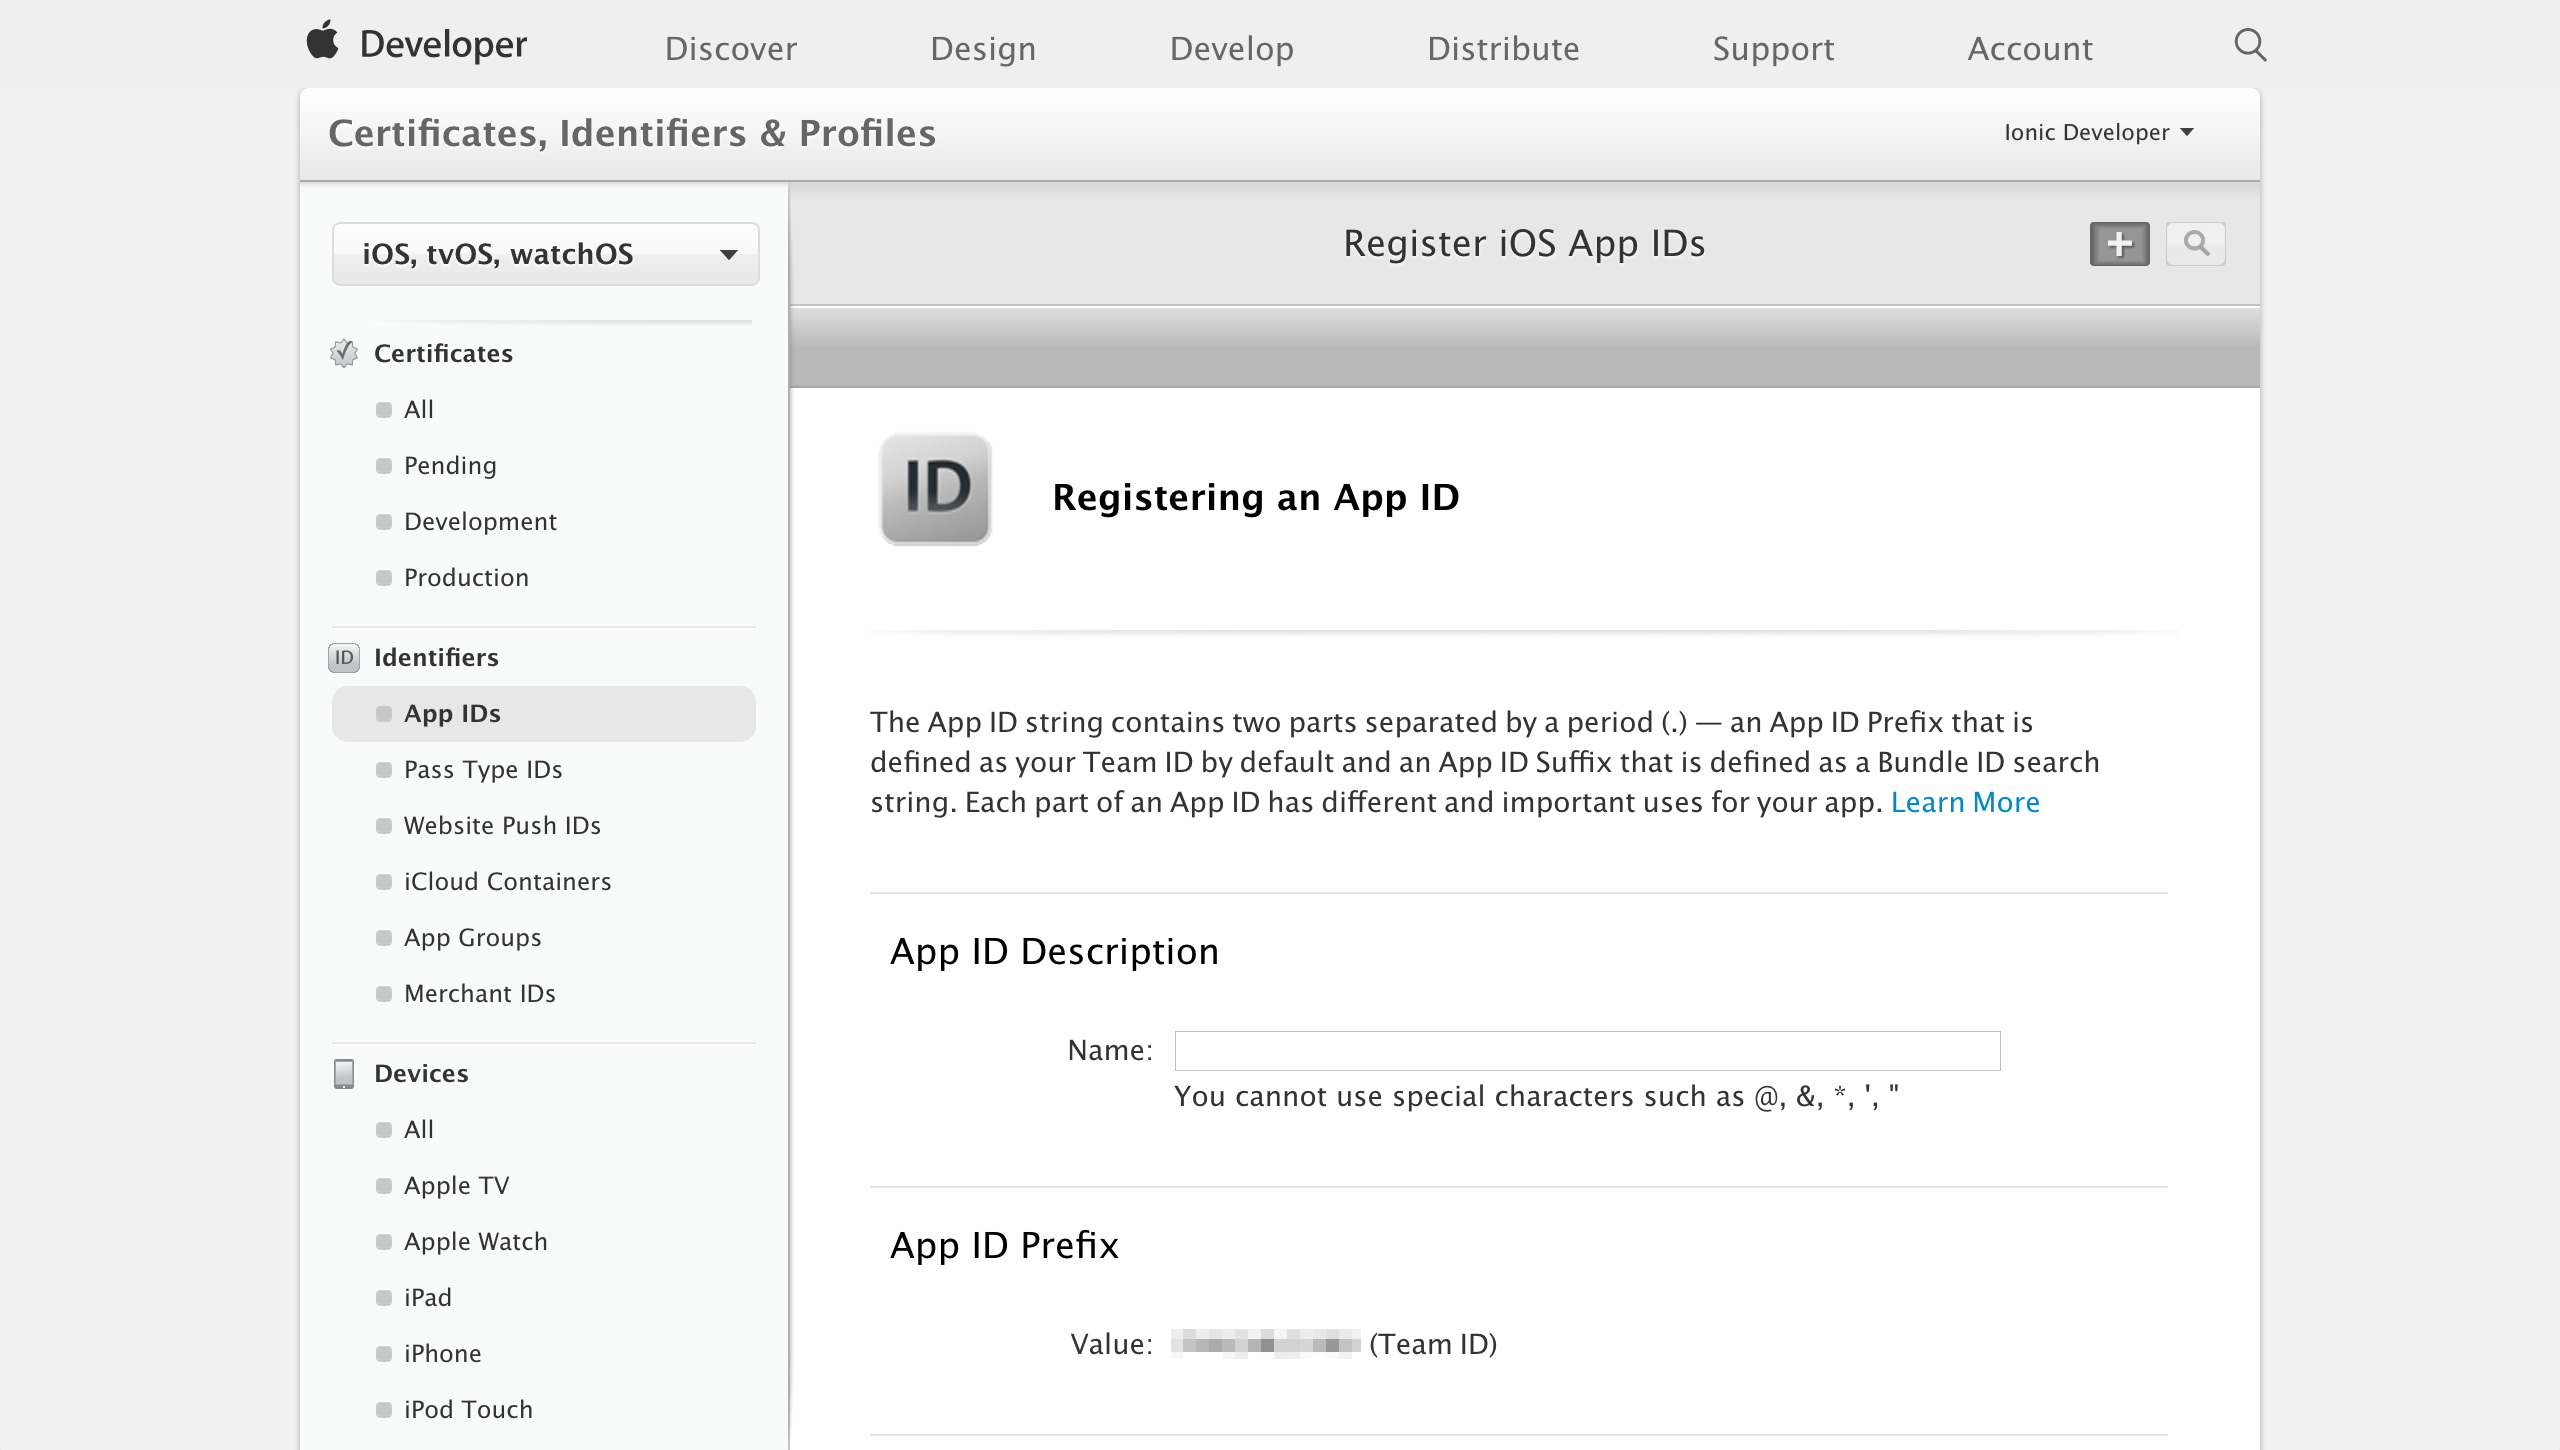Click the App ID Description heading

[x=1055, y=951]
